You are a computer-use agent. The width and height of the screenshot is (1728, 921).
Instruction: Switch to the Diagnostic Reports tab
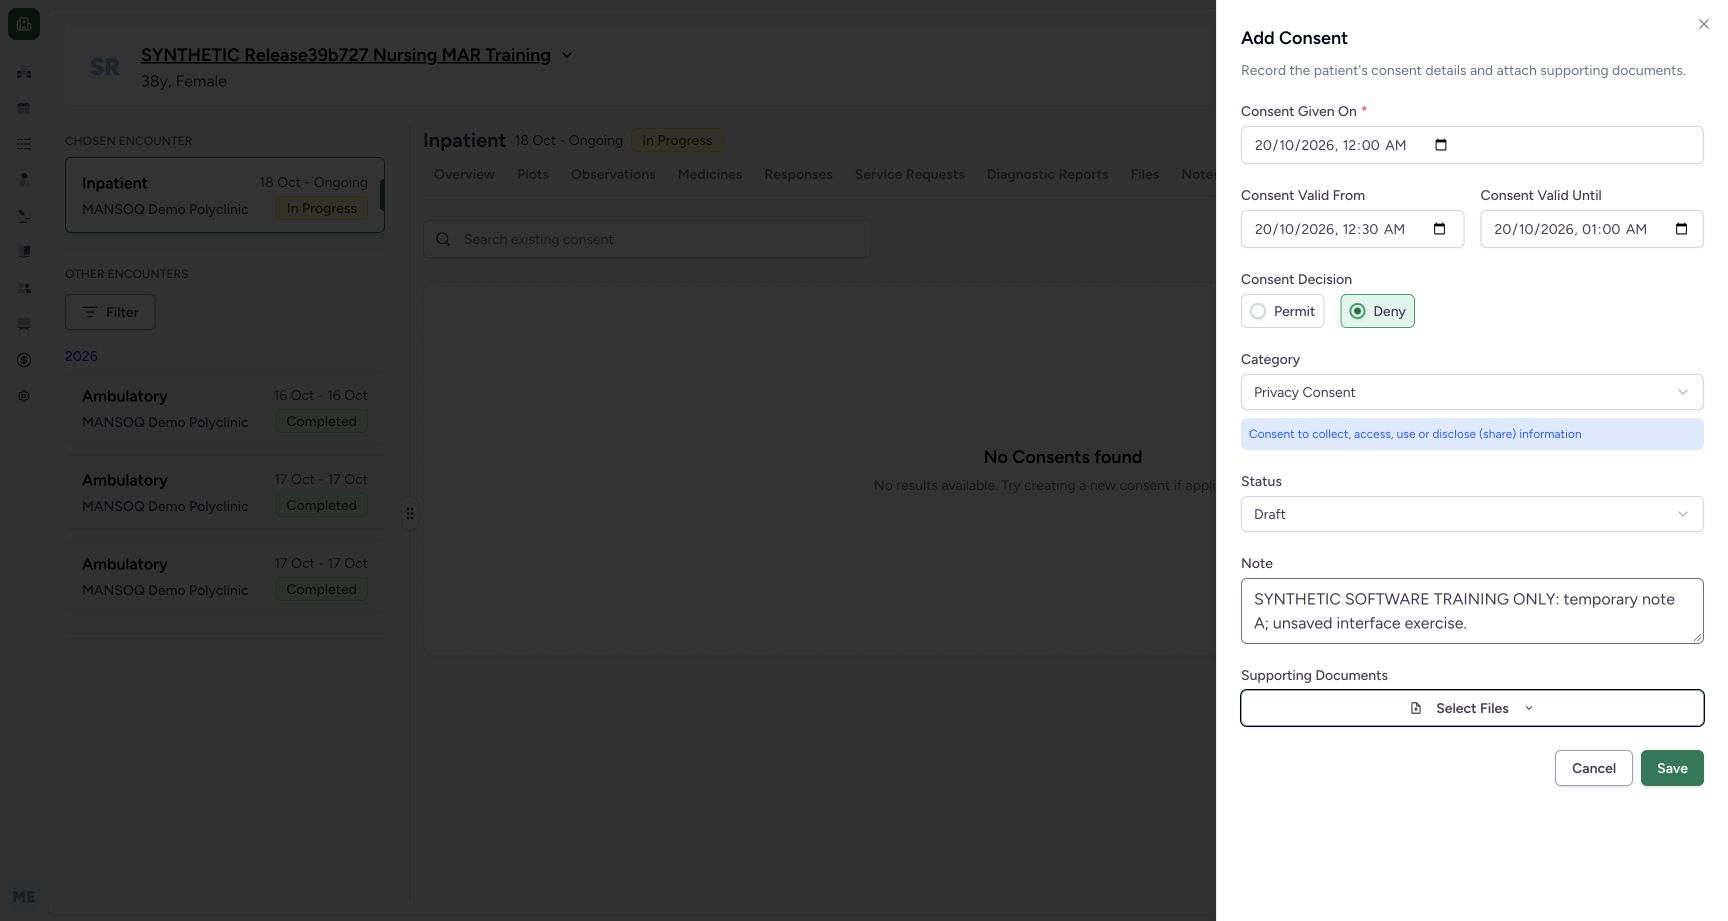click(1047, 174)
